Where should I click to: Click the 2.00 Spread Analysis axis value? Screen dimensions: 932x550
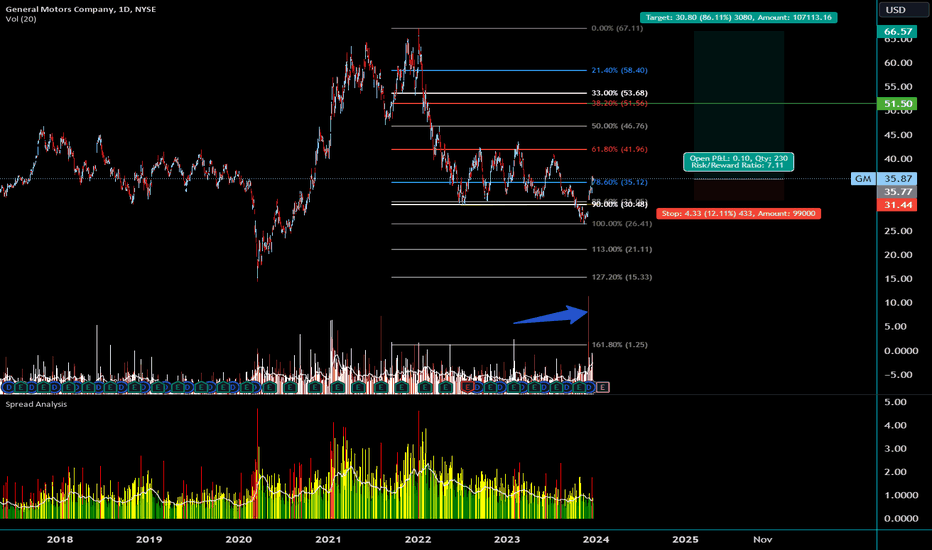tap(896, 472)
